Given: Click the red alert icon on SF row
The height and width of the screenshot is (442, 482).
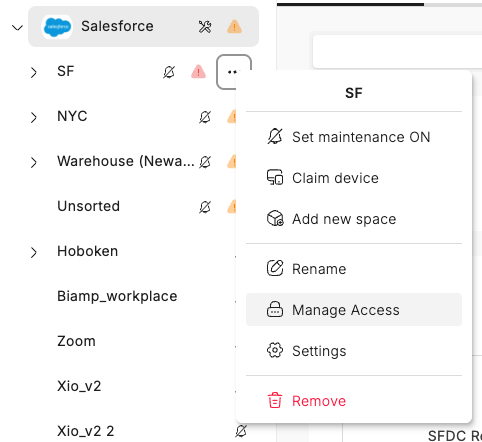Looking at the screenshot, I should click(198, 72).
